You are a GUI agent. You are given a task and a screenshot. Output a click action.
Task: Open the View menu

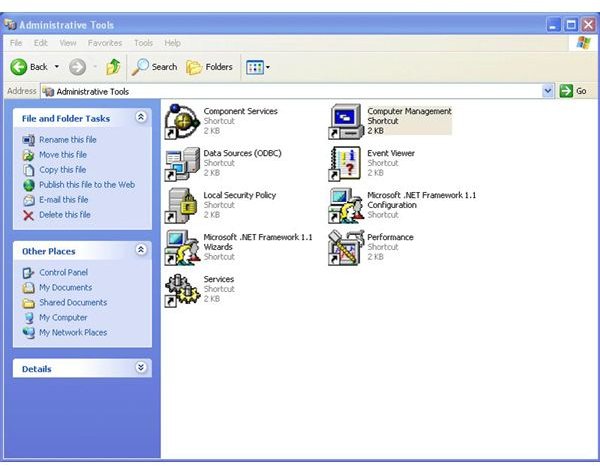(x=68, y=43)
